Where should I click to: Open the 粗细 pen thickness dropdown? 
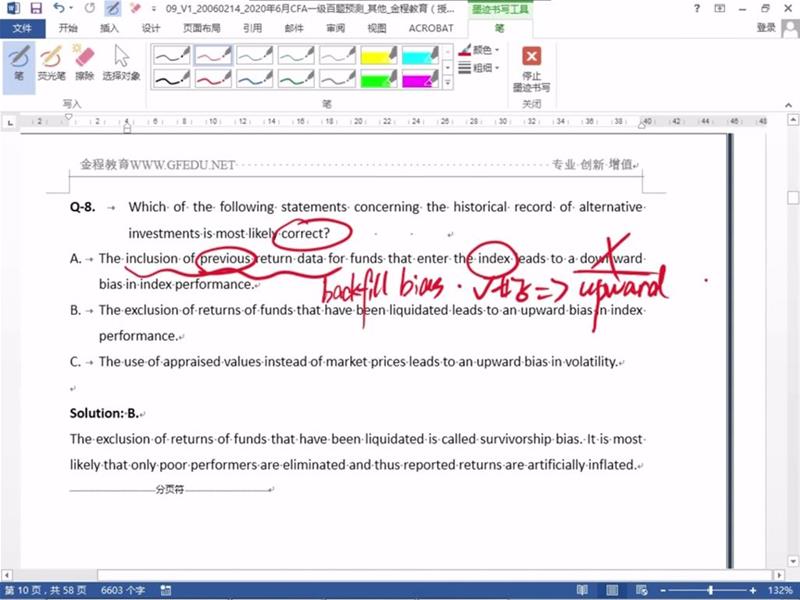tap(479, 67)
